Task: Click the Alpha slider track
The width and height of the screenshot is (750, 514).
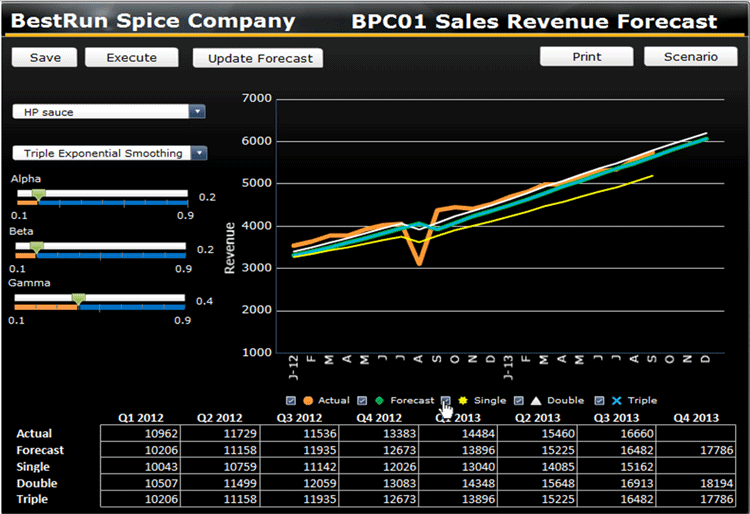Action: pyautogui.click(x=102, y=194)
